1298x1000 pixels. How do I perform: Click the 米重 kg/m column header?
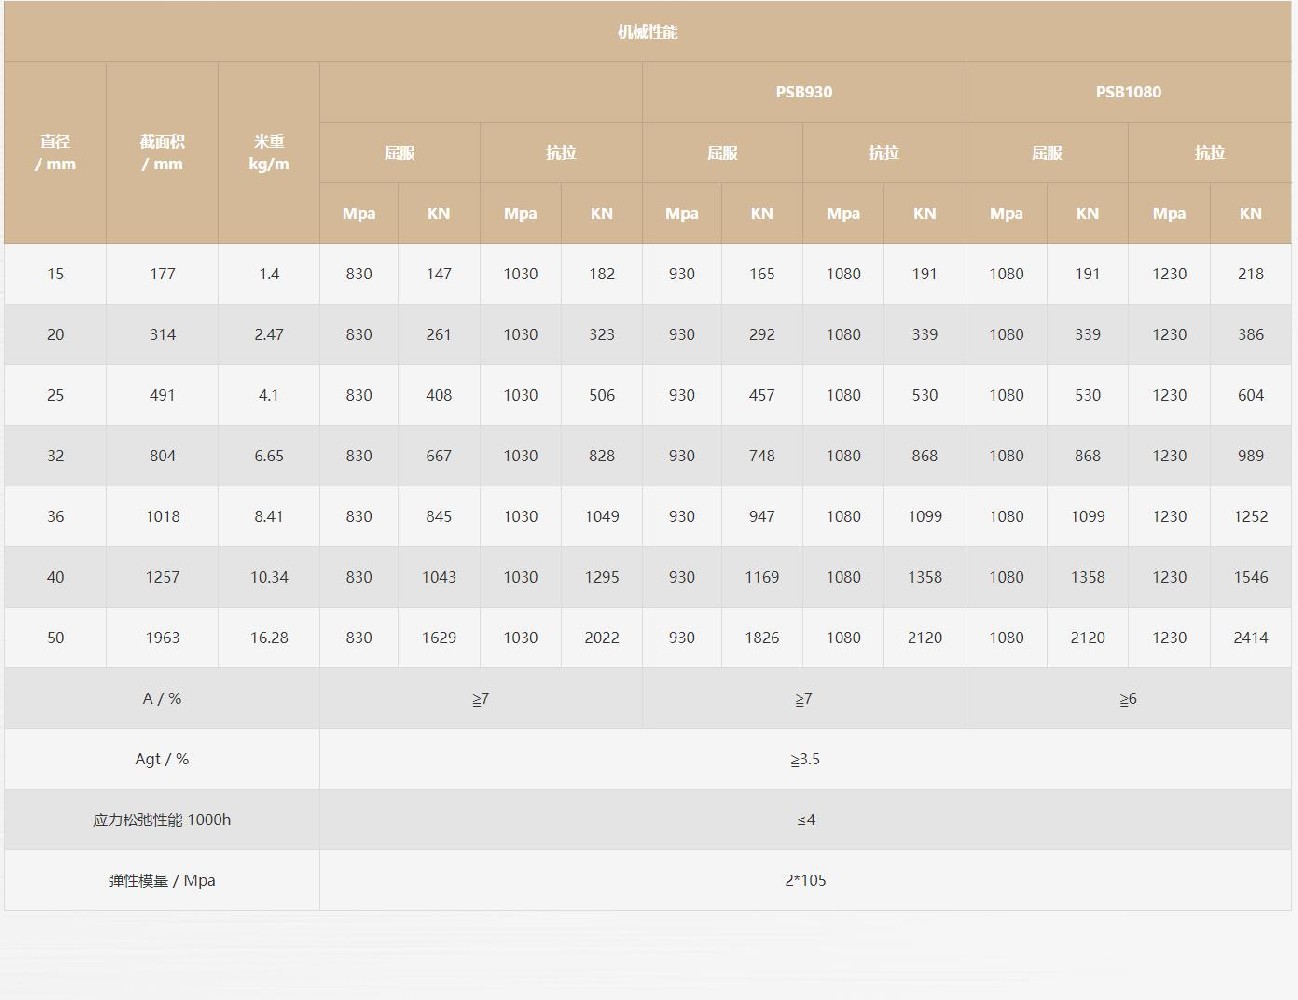point(269,153)
